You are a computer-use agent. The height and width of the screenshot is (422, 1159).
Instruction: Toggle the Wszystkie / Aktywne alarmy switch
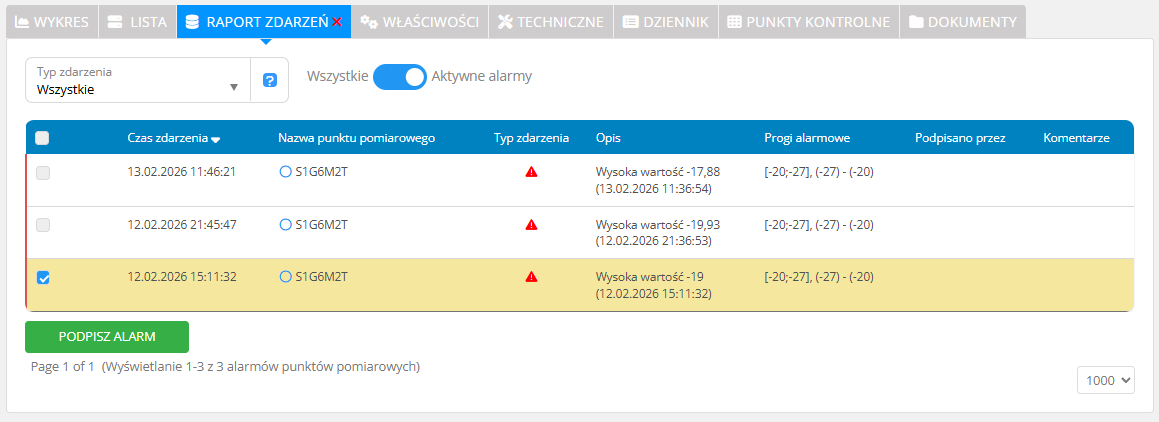[400, 77]
